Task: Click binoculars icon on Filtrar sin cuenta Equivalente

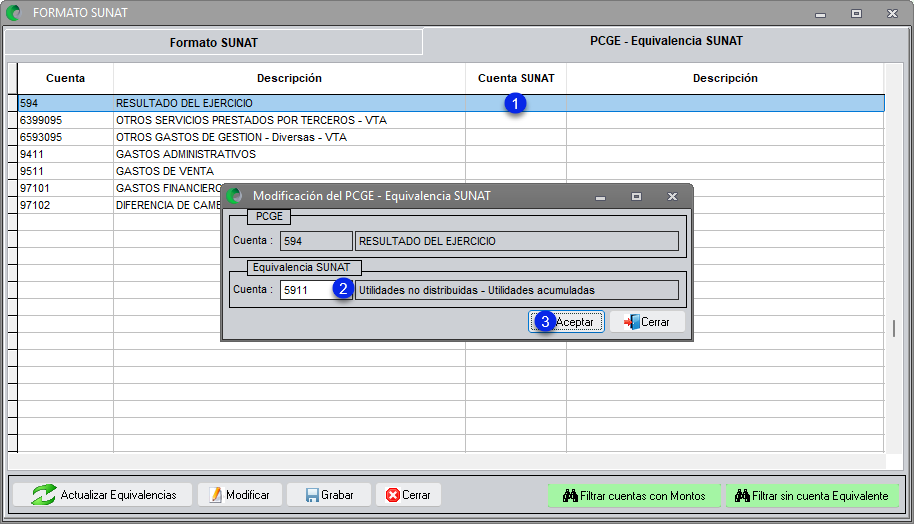Action: point(742,496)
